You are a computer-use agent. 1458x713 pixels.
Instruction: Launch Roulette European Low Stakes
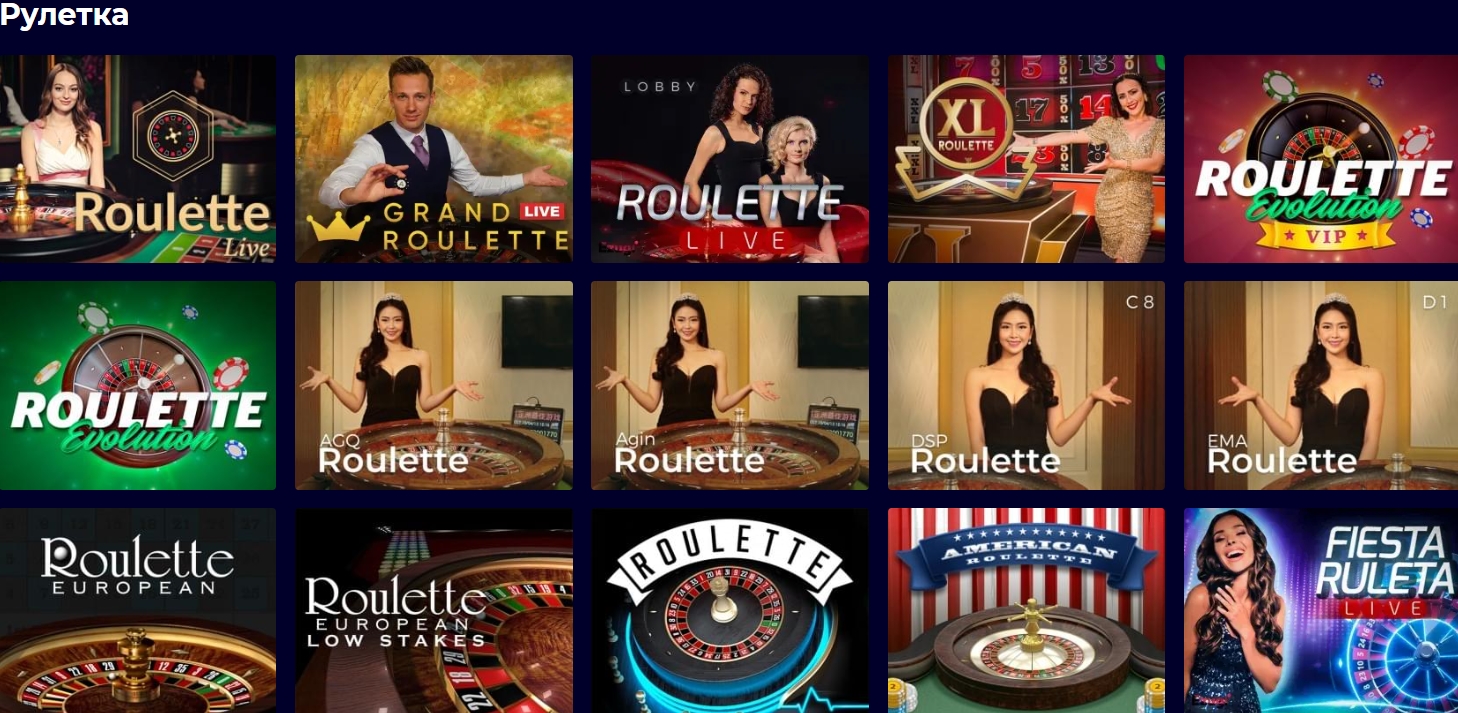point(434,610)
